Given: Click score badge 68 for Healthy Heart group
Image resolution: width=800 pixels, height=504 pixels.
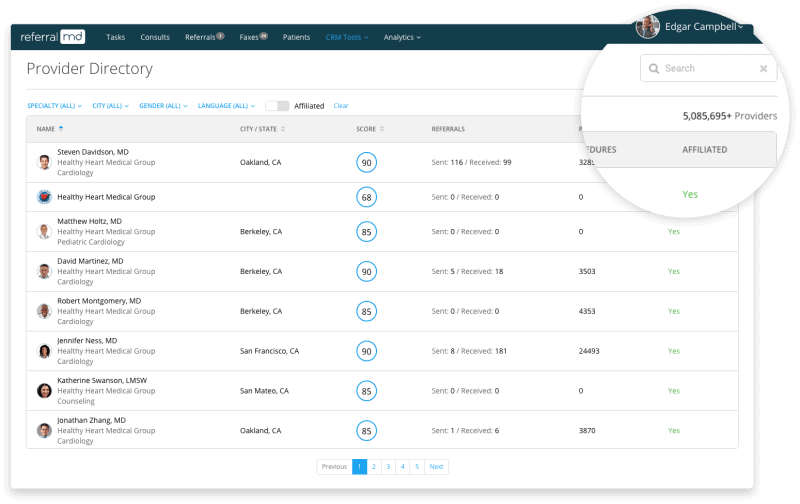Looking at the screenshot, I should pyautogui.click(x=366, y=197).
